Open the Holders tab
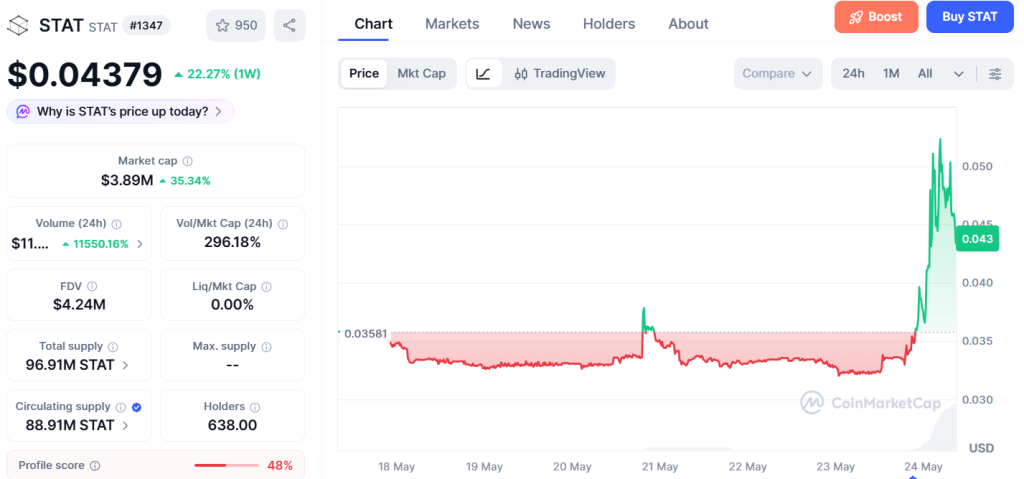The image size is (1024, 479). coord(609,24)
